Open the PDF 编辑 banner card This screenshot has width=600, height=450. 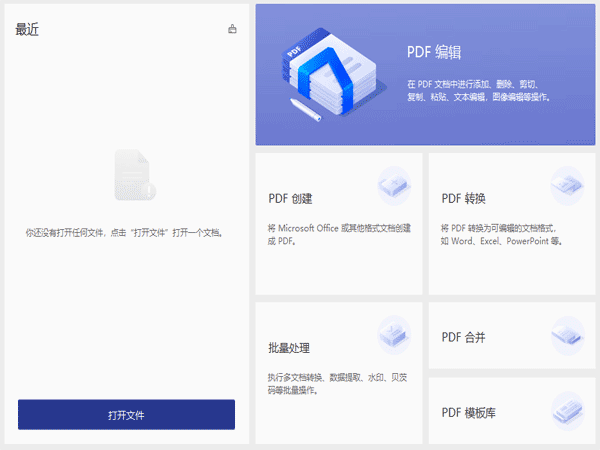click(x=425, y=75)
